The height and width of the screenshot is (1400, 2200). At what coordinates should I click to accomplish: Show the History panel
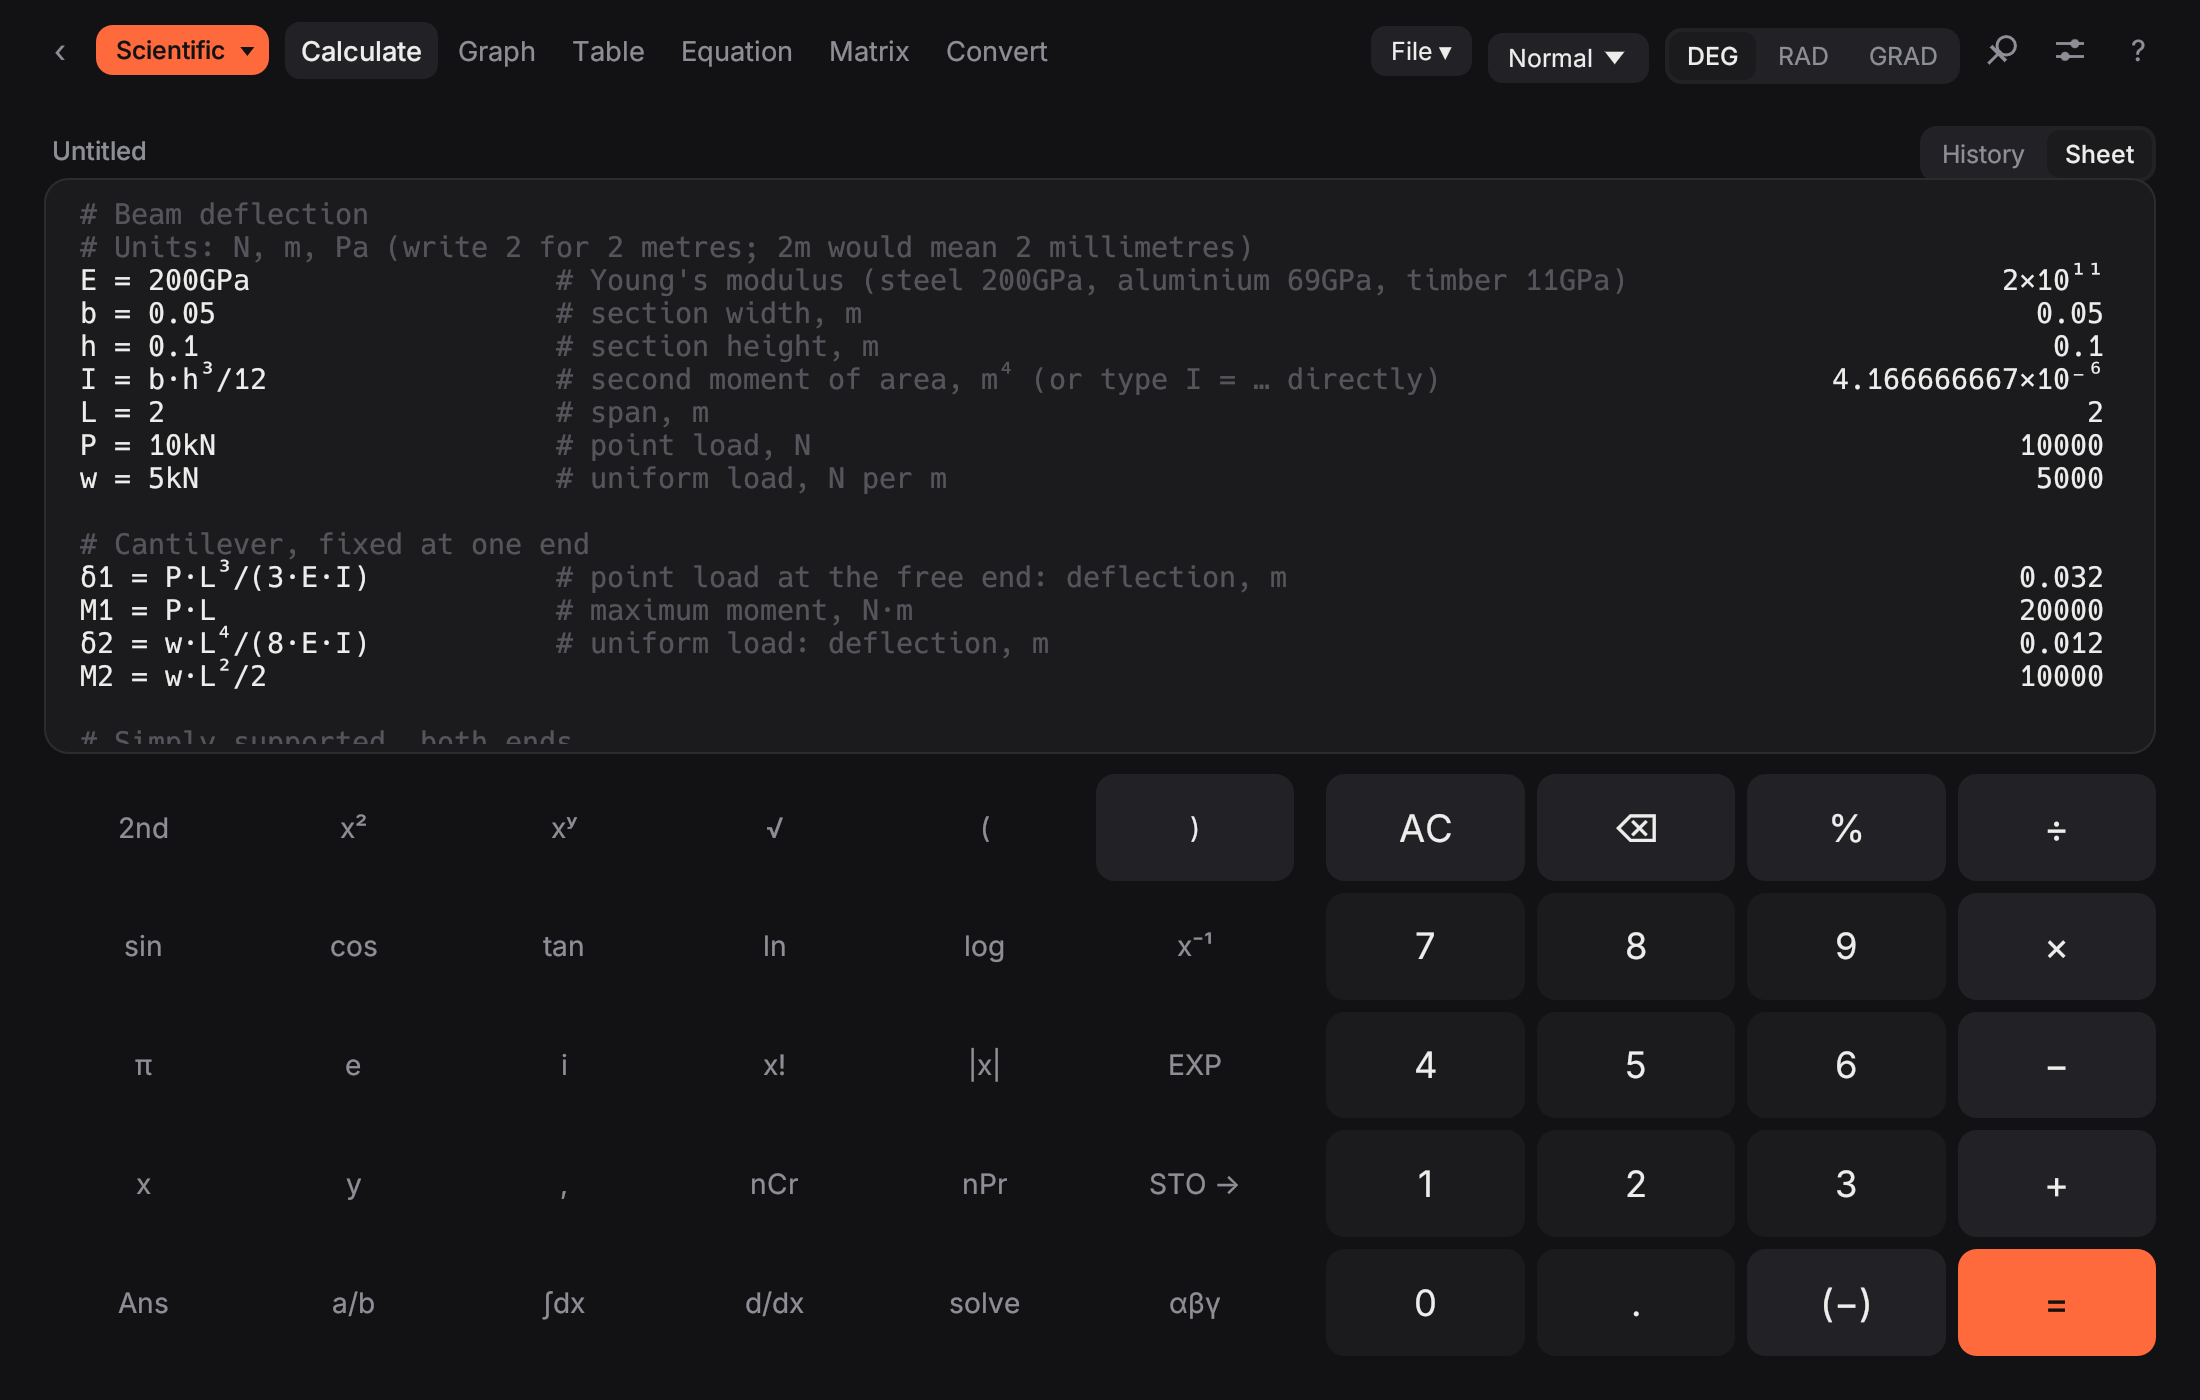click(x=1982, y=154)
